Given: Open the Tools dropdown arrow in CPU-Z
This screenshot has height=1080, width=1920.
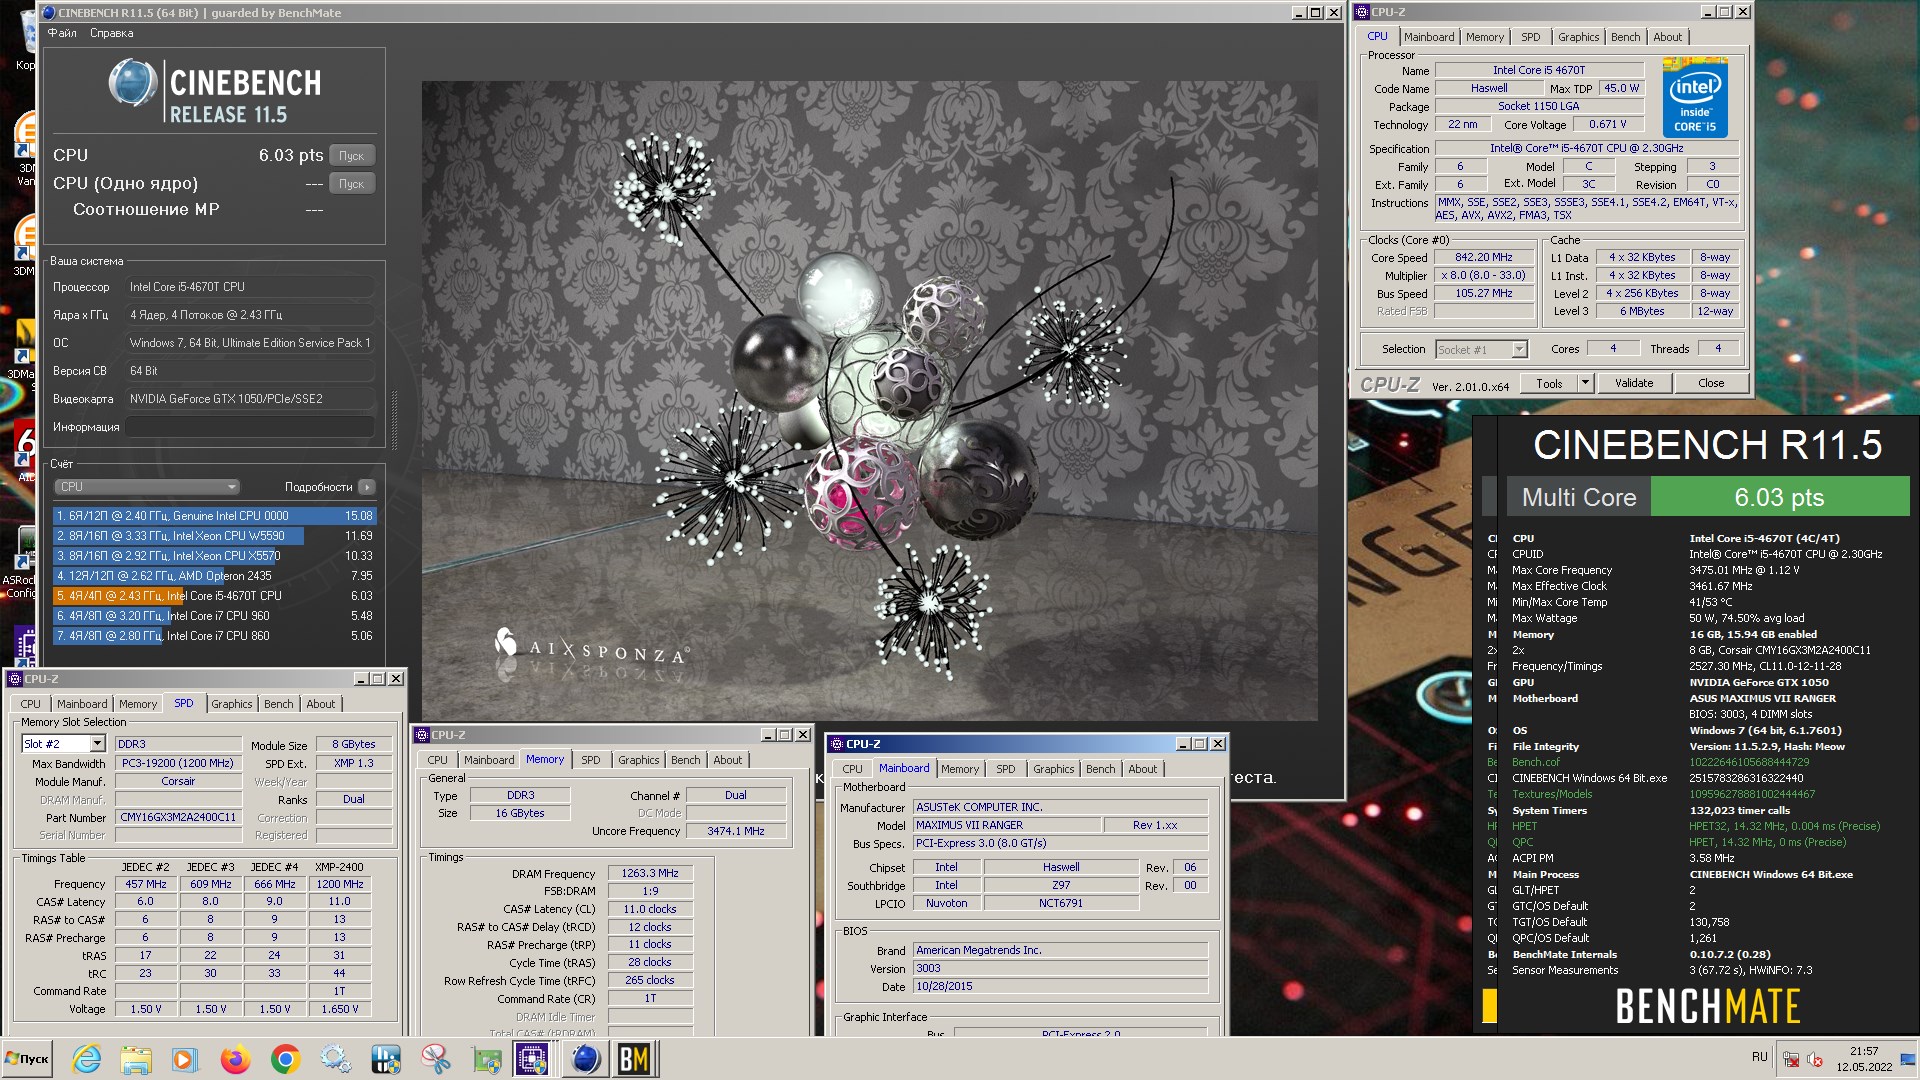Looking at the screenshot, I should point(1584,383).
